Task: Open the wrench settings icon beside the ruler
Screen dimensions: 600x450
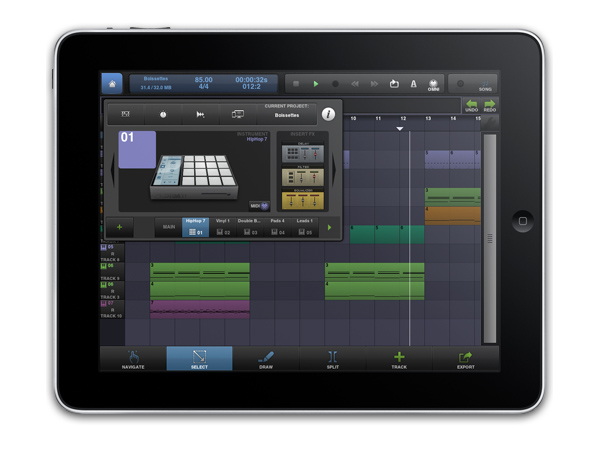Action: point(490,122)
